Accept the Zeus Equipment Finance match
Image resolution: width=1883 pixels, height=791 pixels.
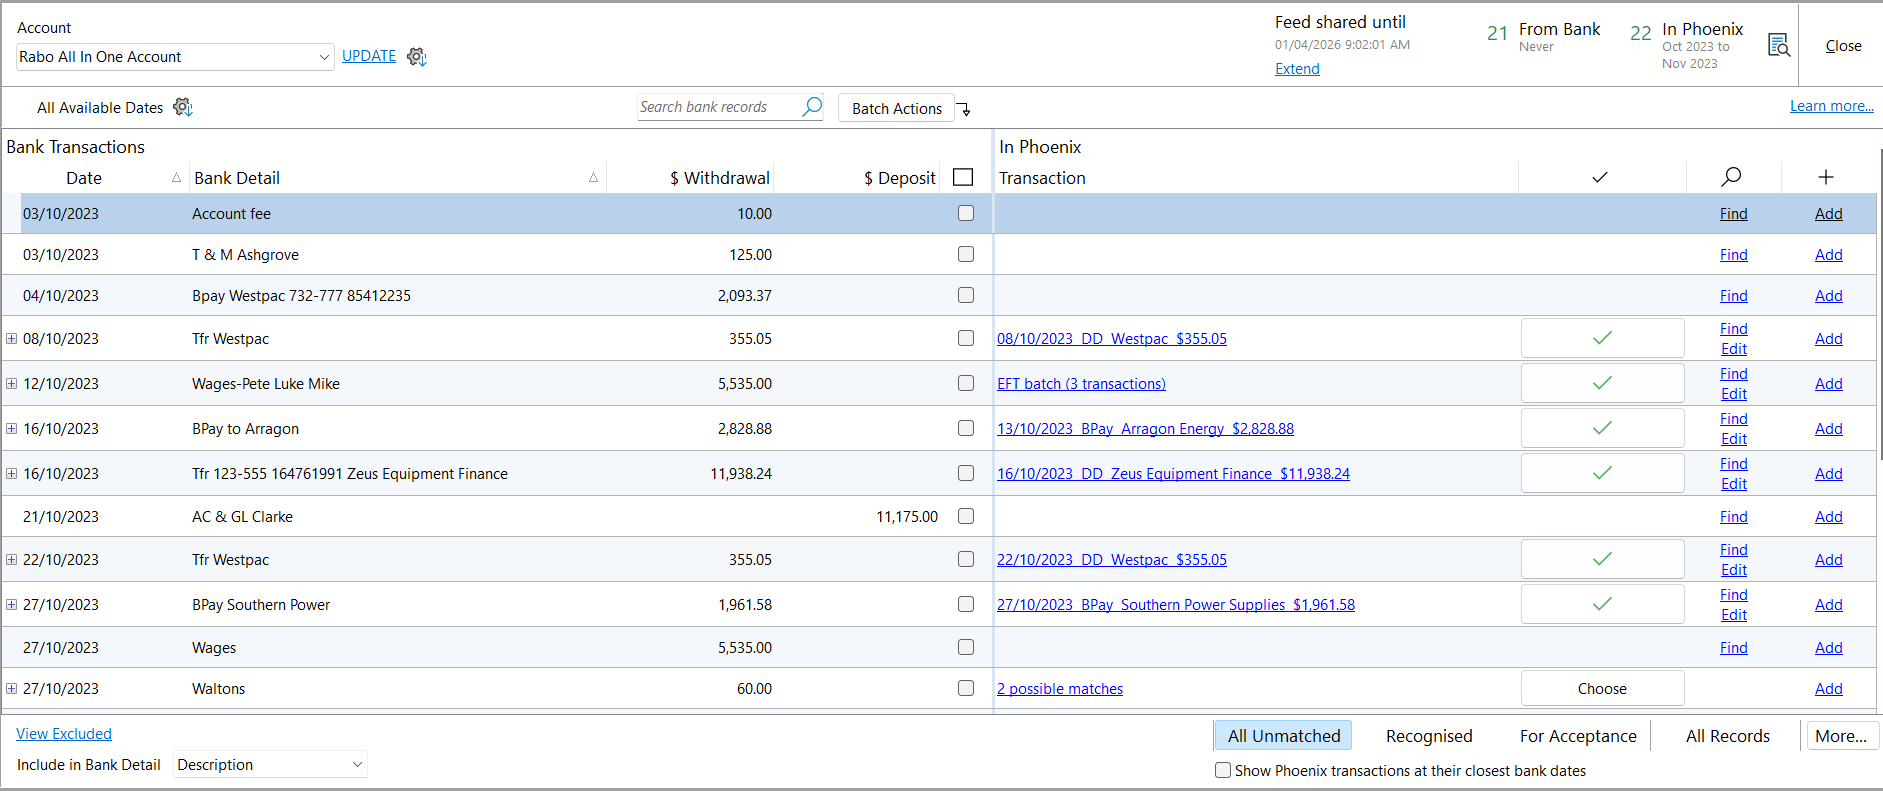coord(1602,473)
